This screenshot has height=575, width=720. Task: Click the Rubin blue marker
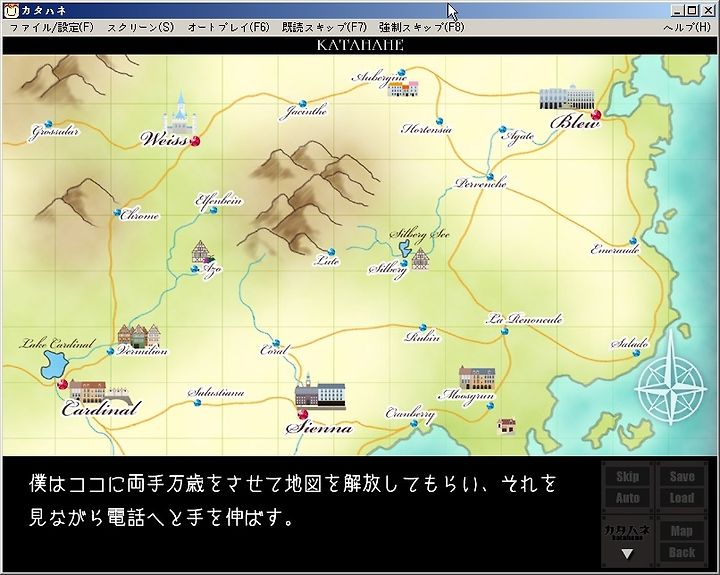[423, 328]
